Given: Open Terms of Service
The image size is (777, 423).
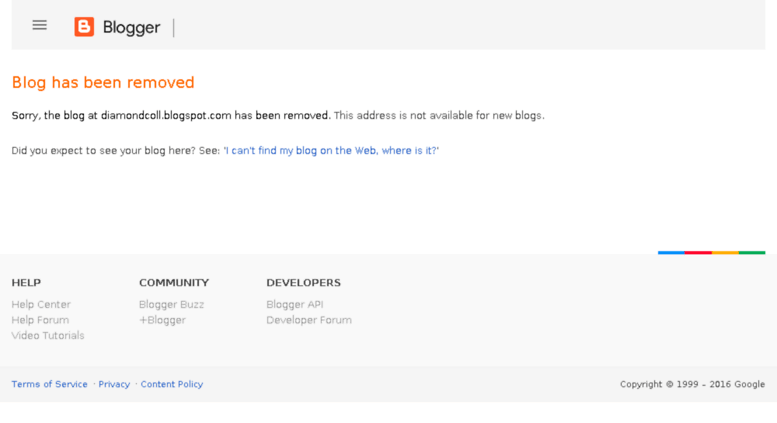Looking at the screenshot, I should click(50, 384).
